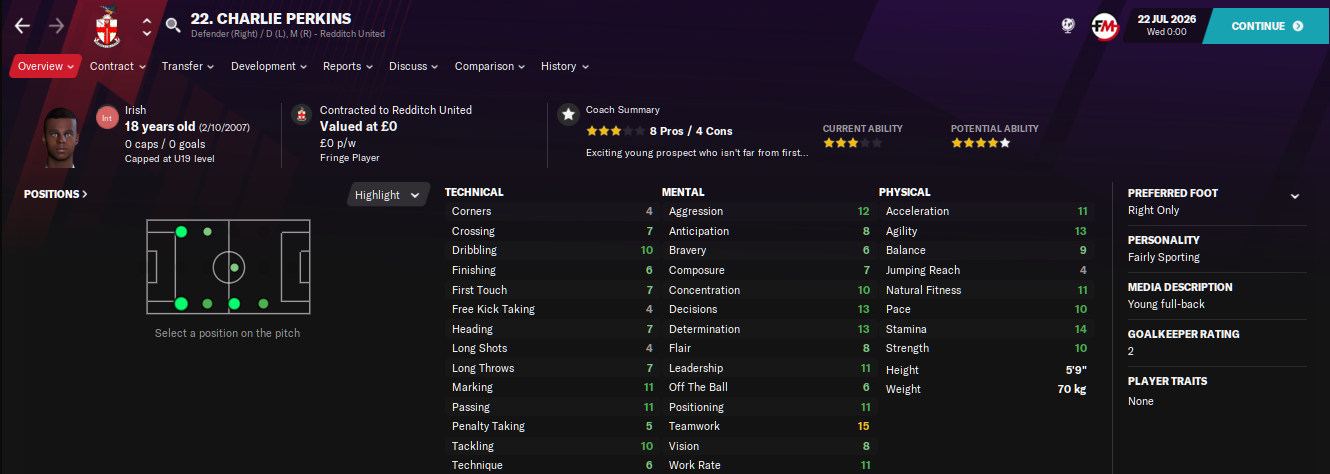Click the world notifications icon near date
Screen dimensions: 1330x474
1067,26
